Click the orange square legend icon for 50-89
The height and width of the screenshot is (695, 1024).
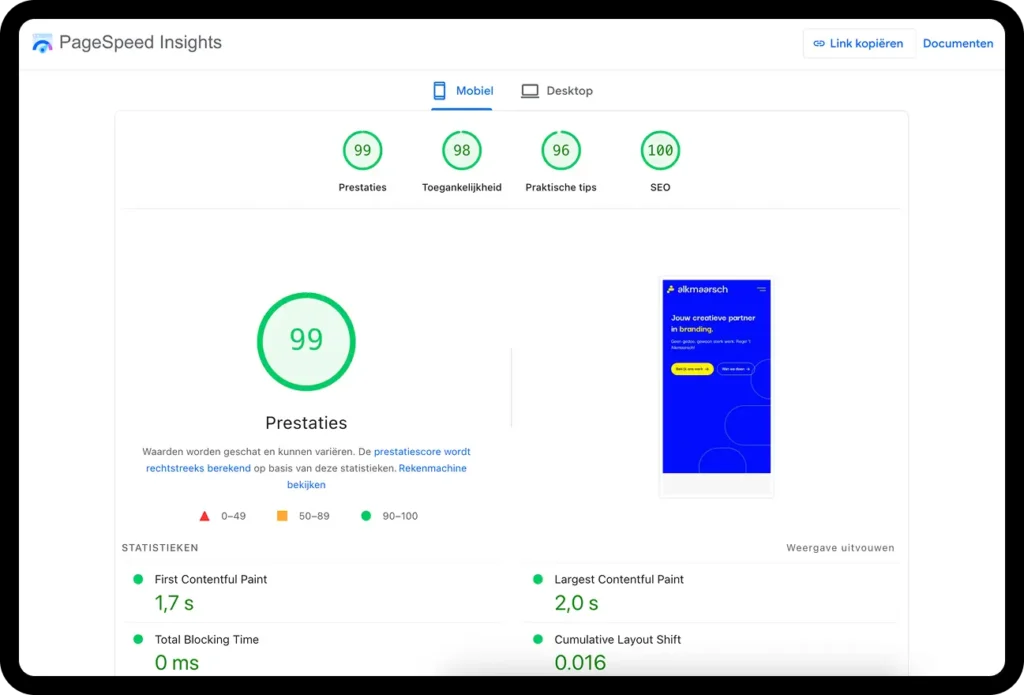click(x=282, y=515)
